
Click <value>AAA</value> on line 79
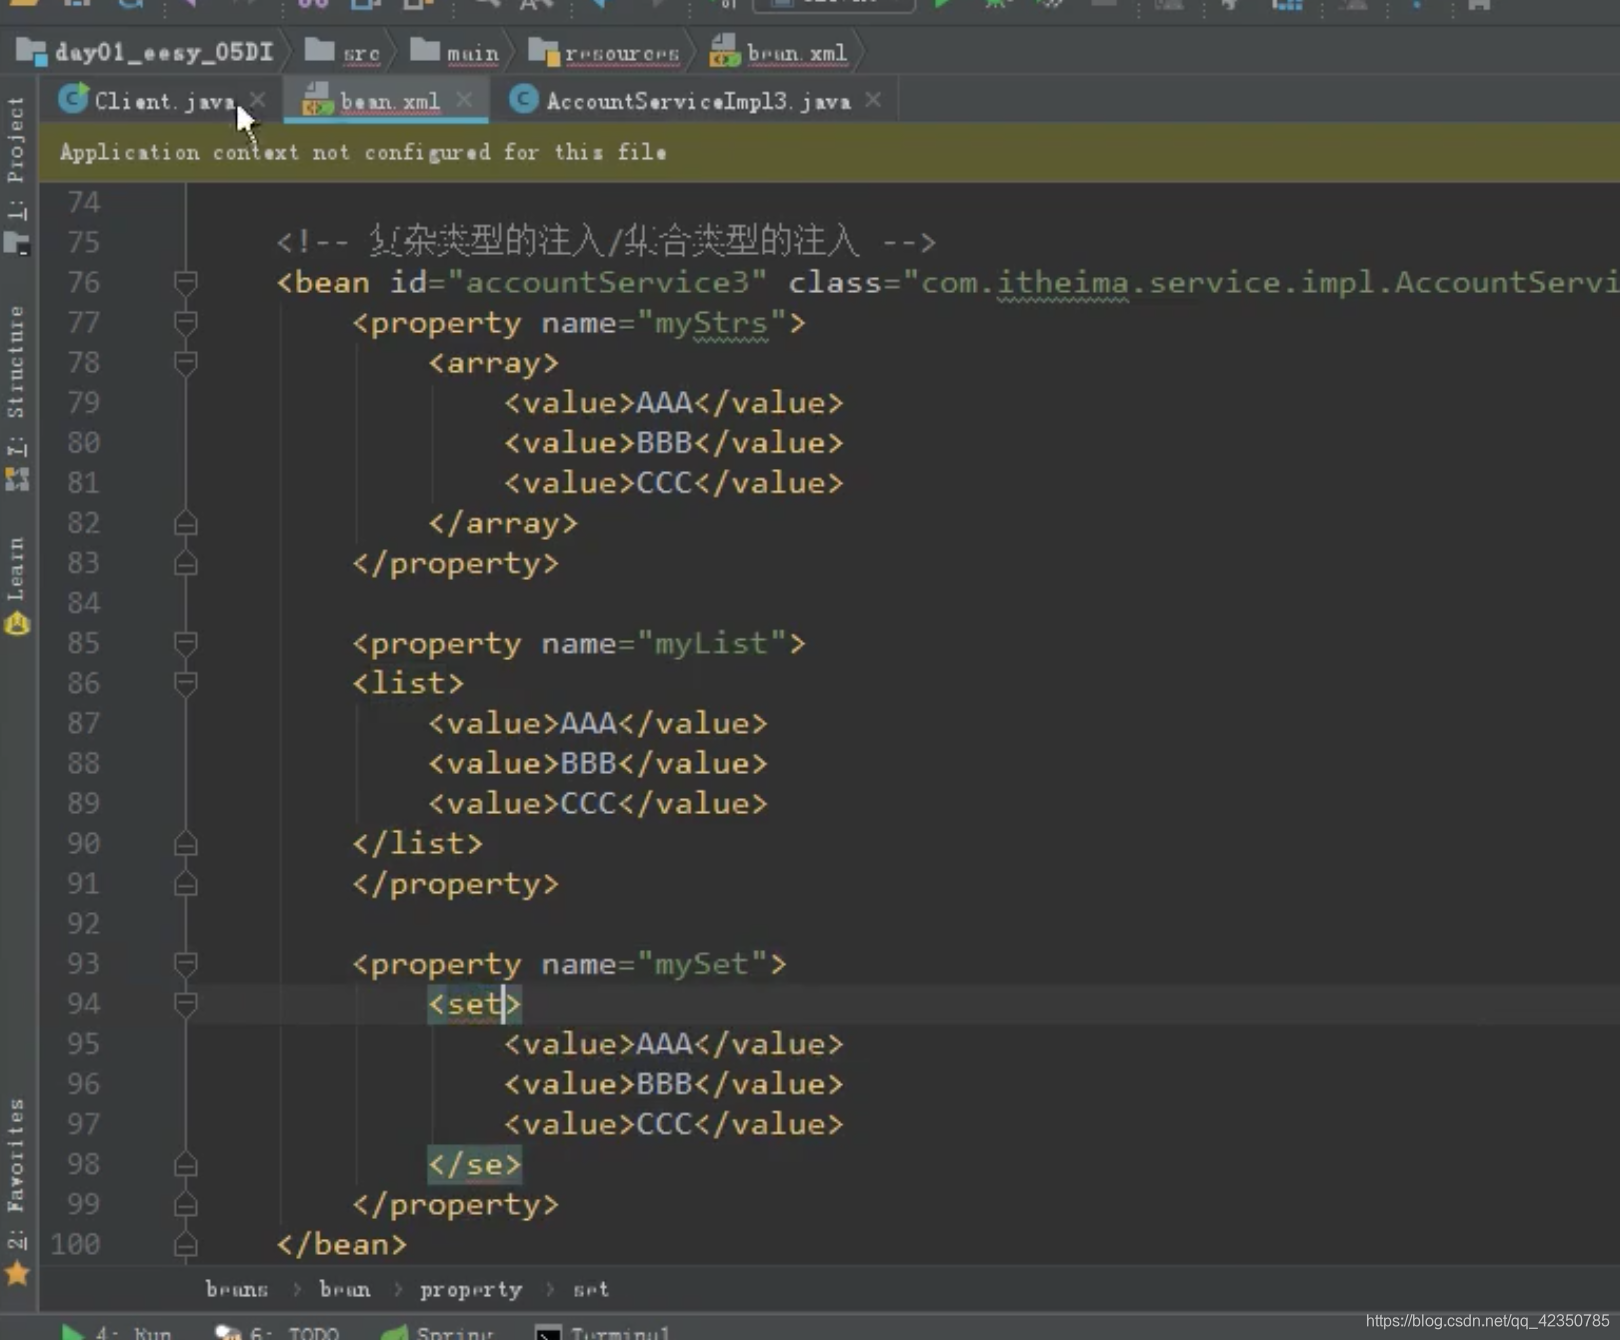tap(673, 403)
